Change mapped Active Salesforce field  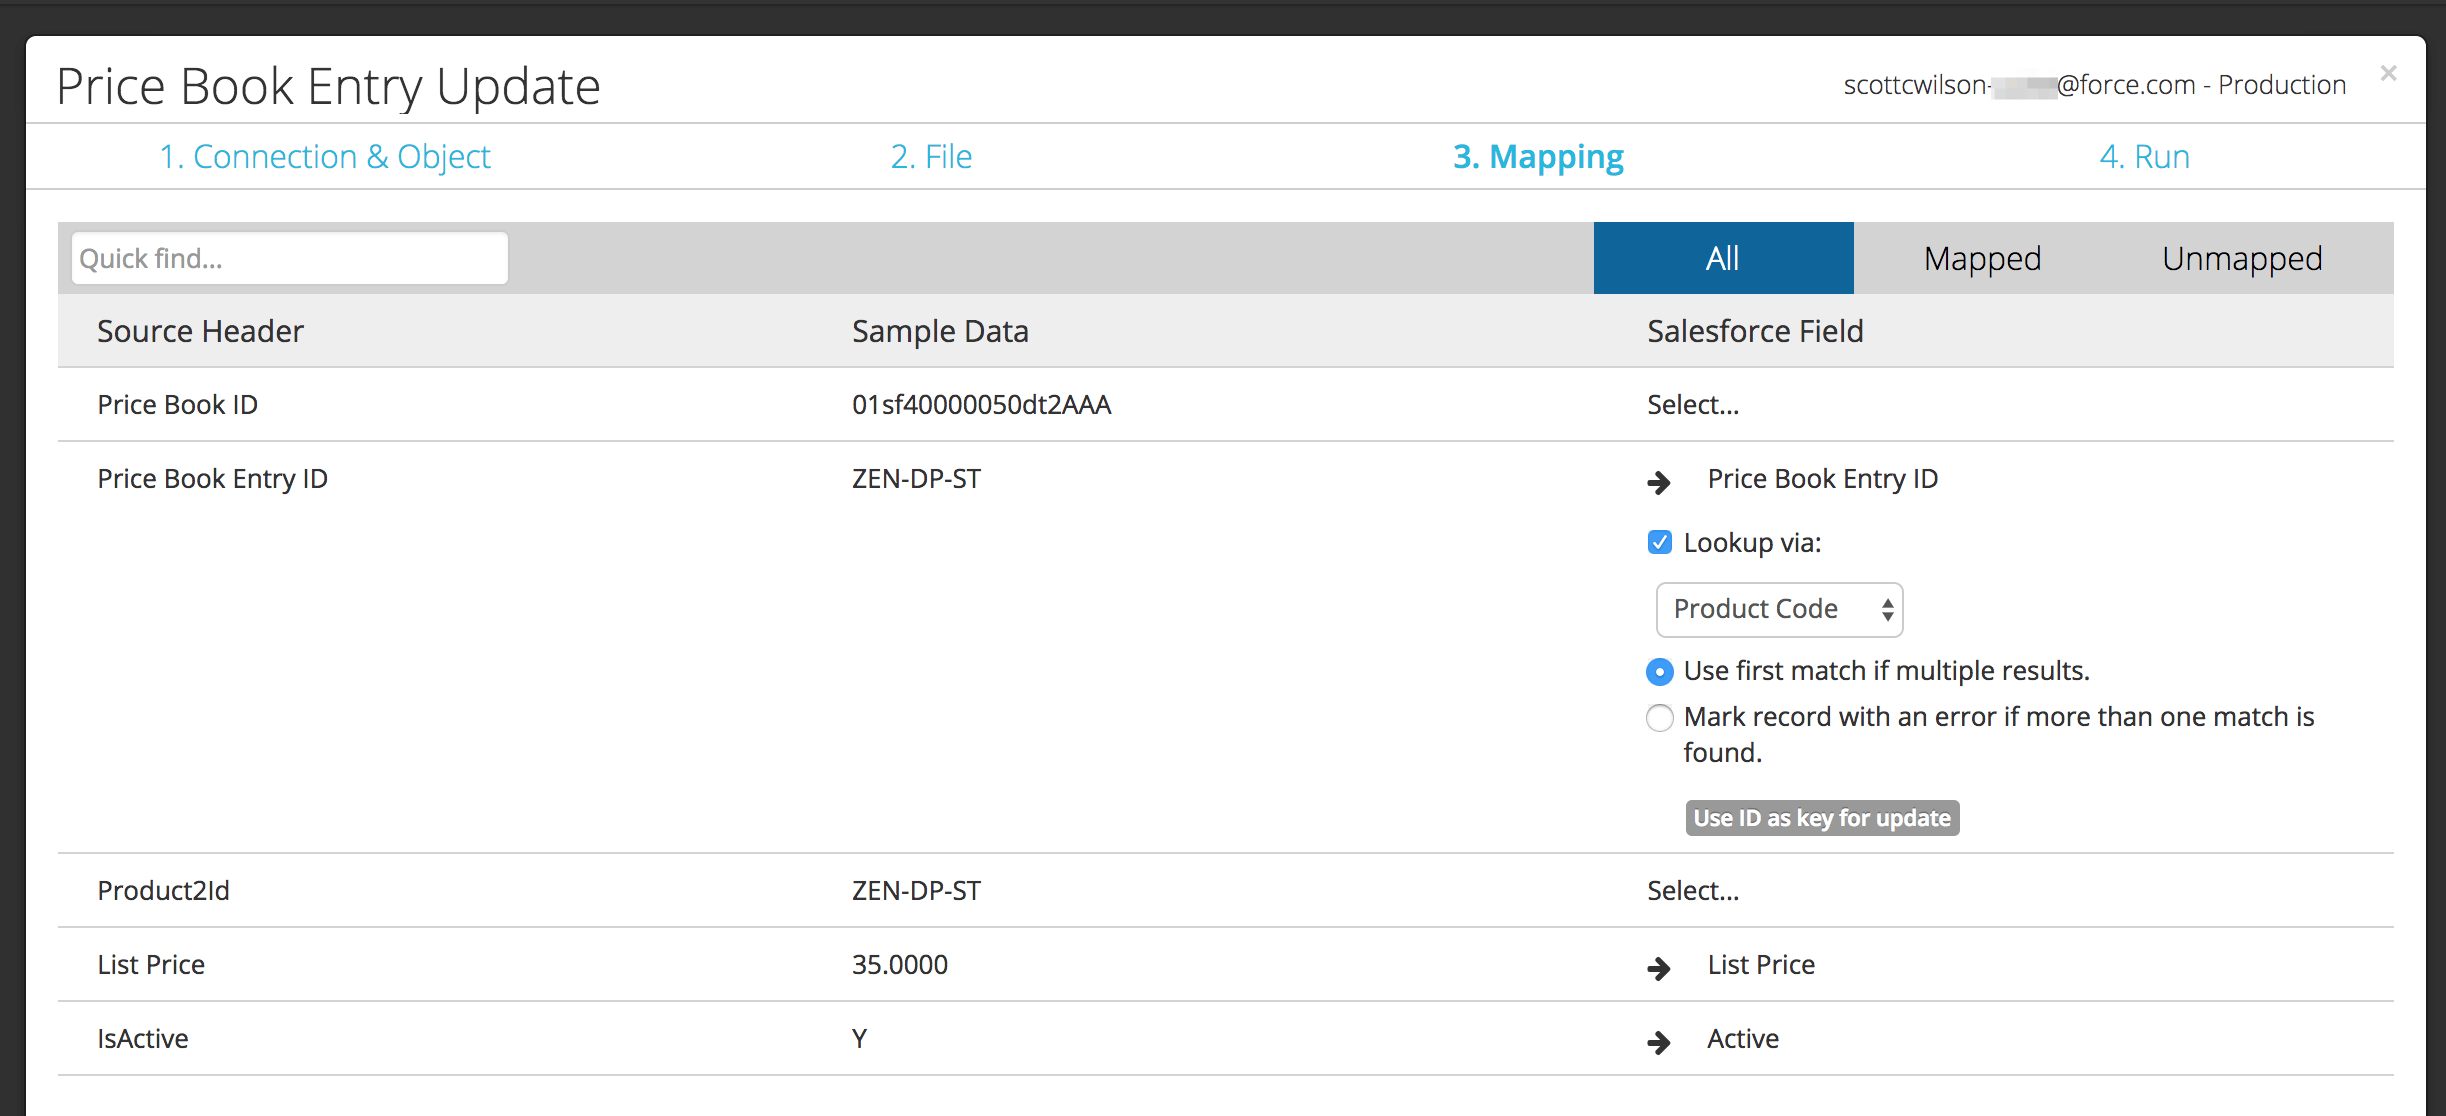[1743, 1039]
